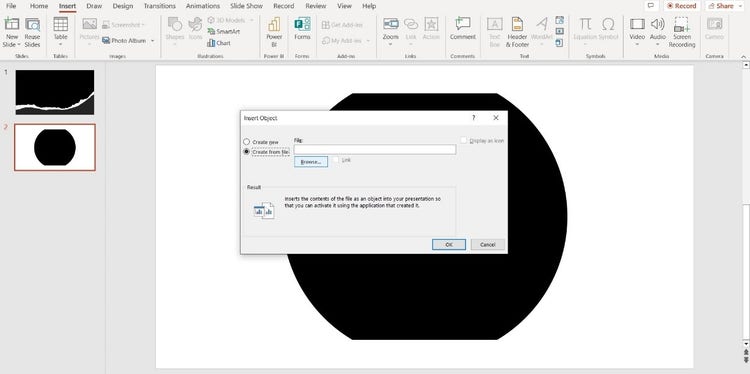
Task: Click the Record button at top right
Action: 682,6
